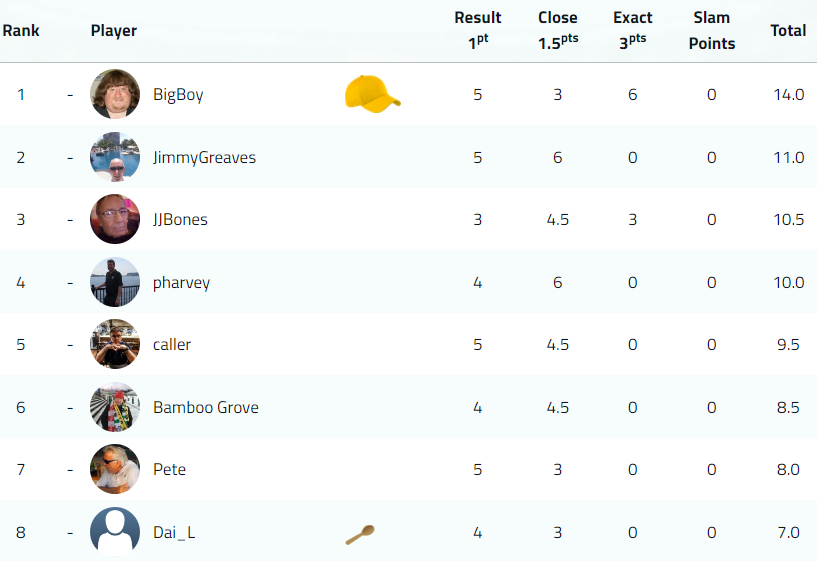Click caller's profile picture
This screenshot has width=817, height=561.
[x=115, y=344]
